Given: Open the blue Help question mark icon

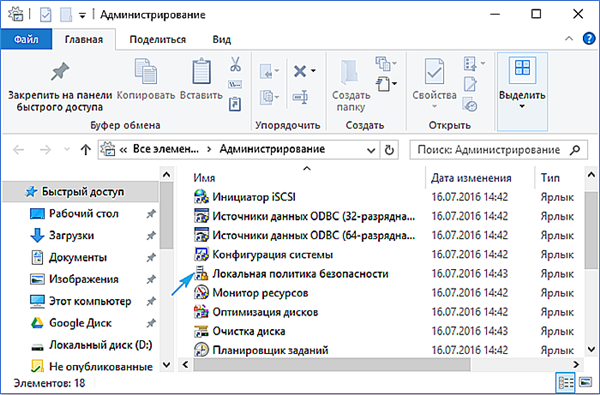Looking at the screenshot, I should [x=589, y=39].
